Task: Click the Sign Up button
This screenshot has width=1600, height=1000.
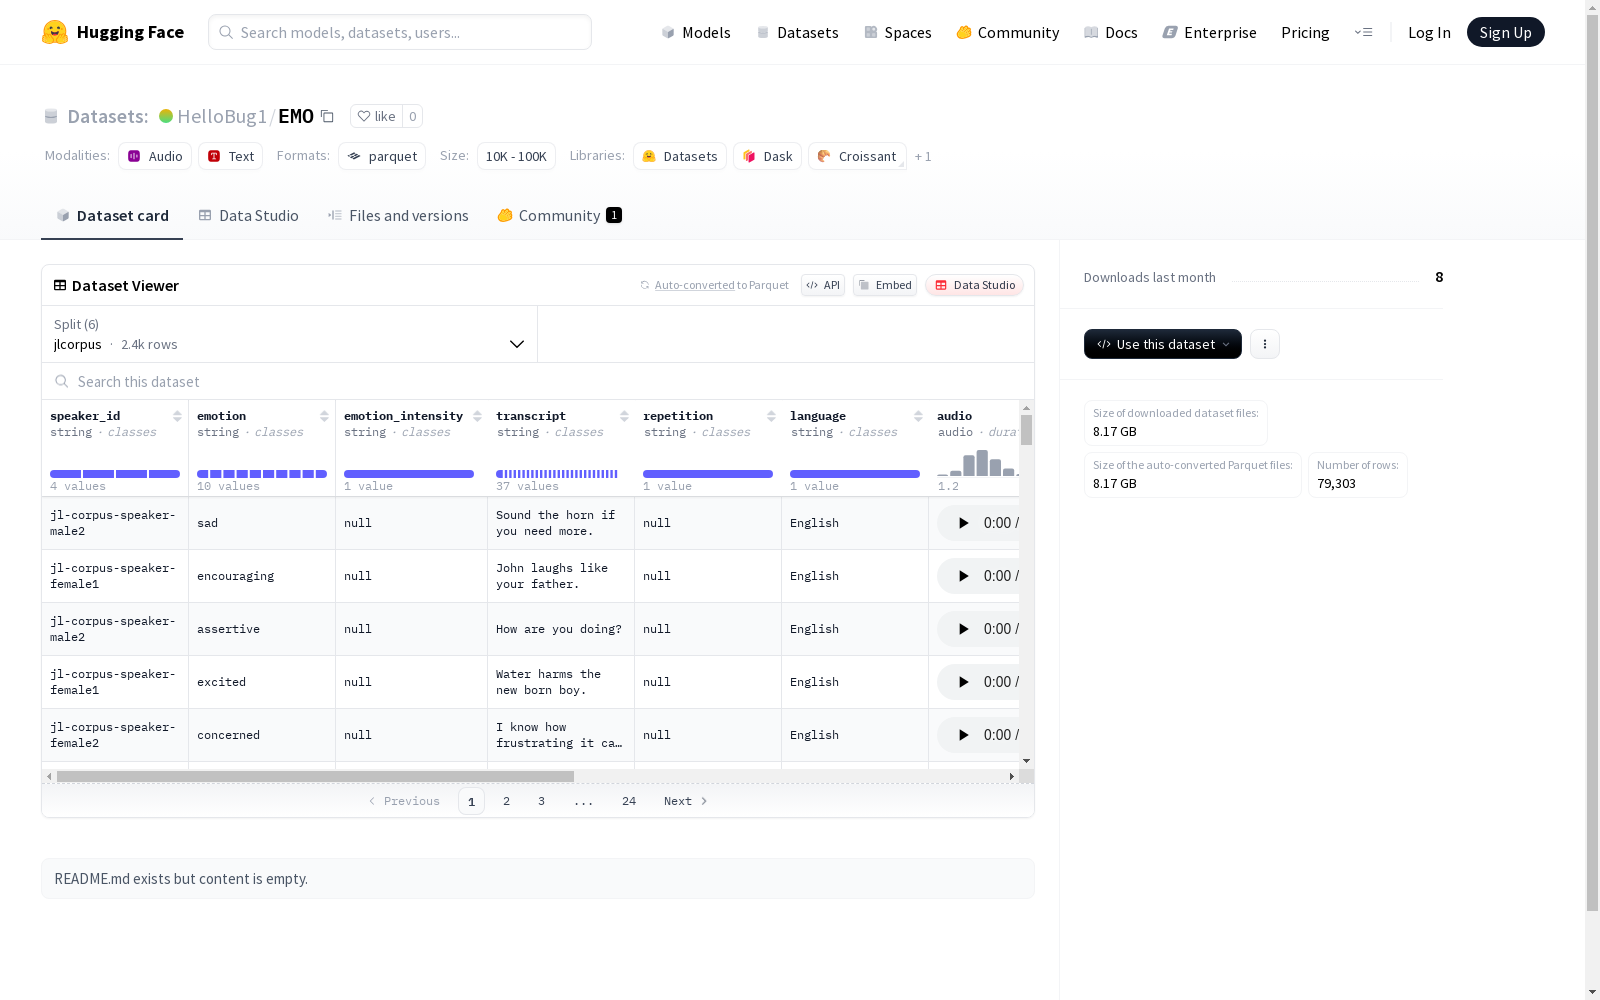Action: (1506, 32)
